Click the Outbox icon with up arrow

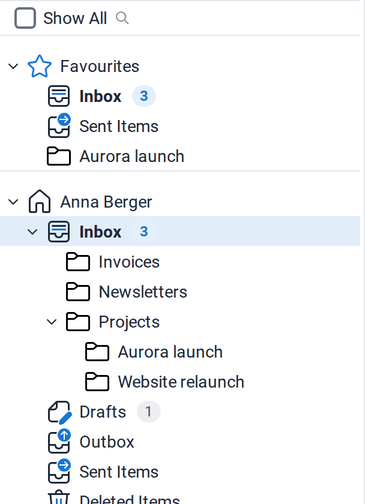point(59,441)
